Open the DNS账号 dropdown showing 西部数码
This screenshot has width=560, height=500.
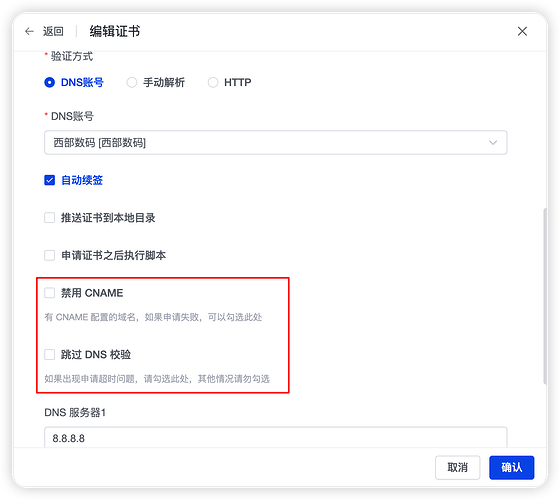pyautogui.click(x=275, y=142)
